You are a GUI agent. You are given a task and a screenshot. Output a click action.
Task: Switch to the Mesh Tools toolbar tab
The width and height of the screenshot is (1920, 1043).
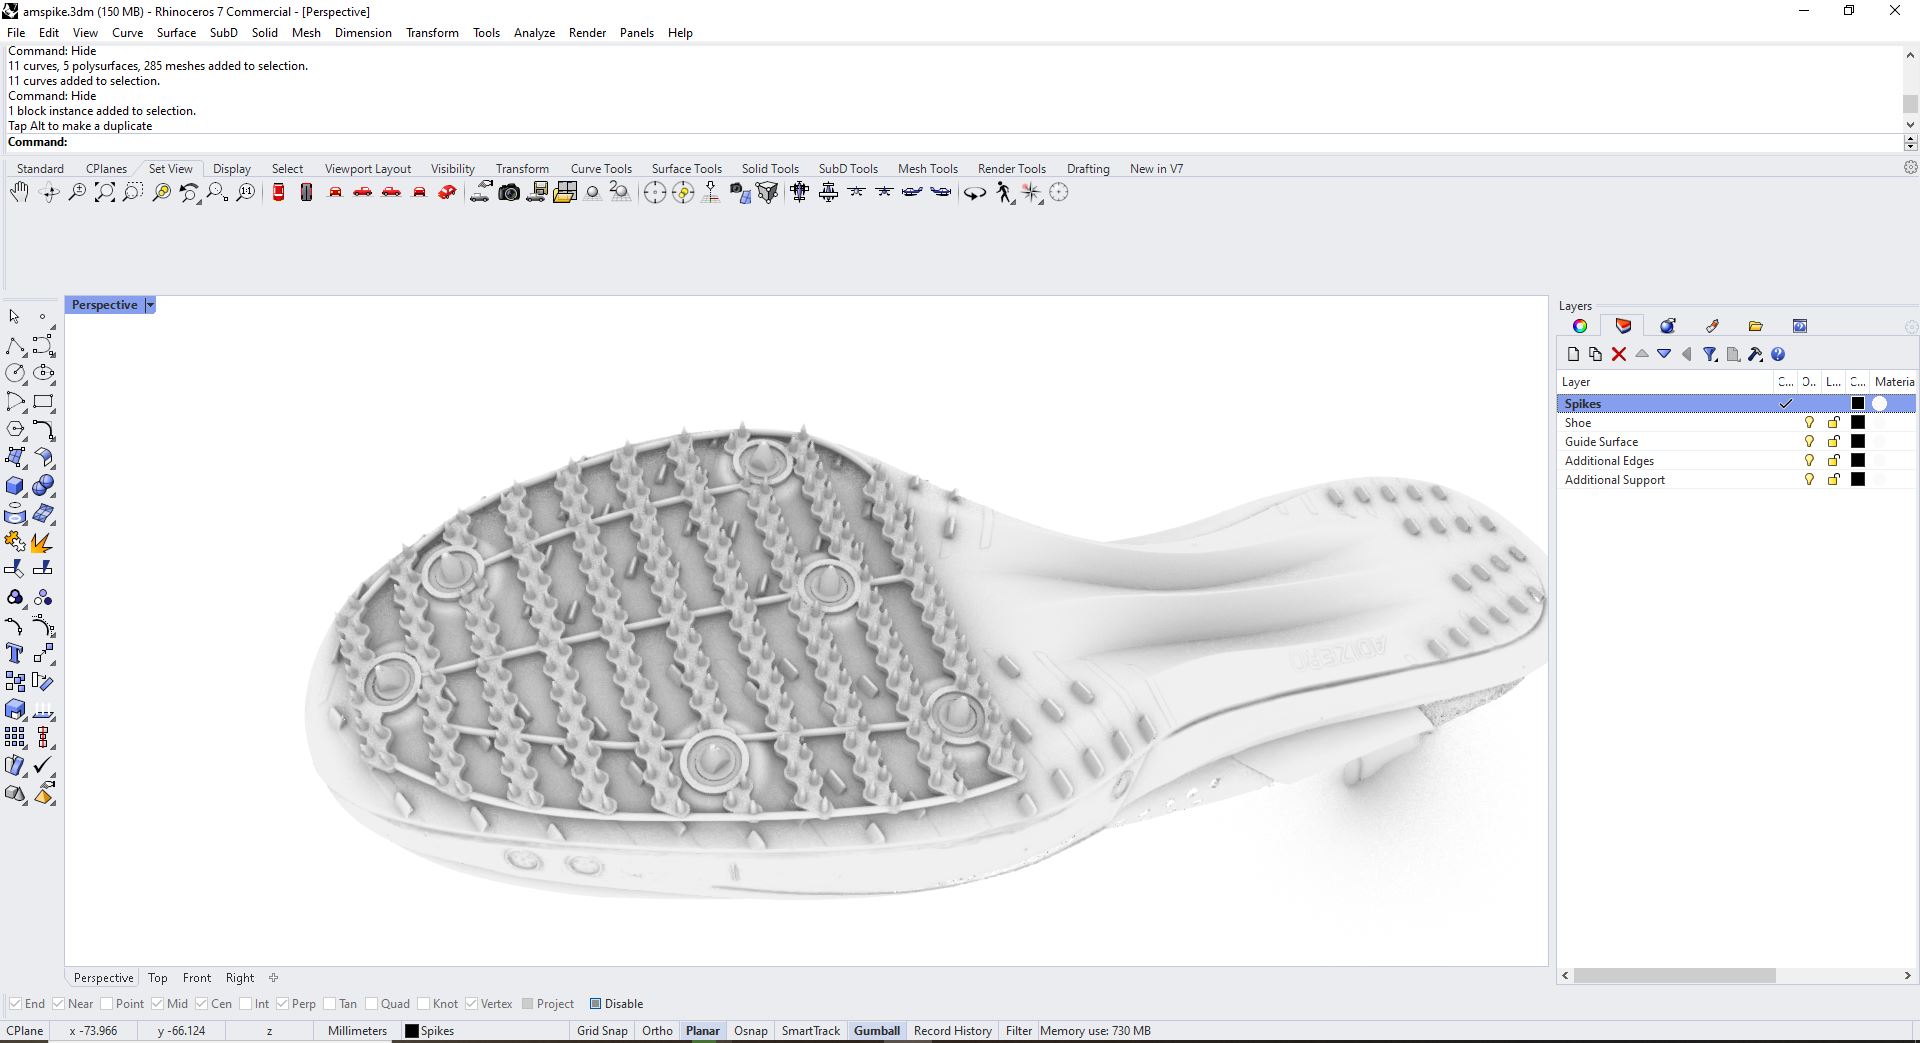point(927,169)
